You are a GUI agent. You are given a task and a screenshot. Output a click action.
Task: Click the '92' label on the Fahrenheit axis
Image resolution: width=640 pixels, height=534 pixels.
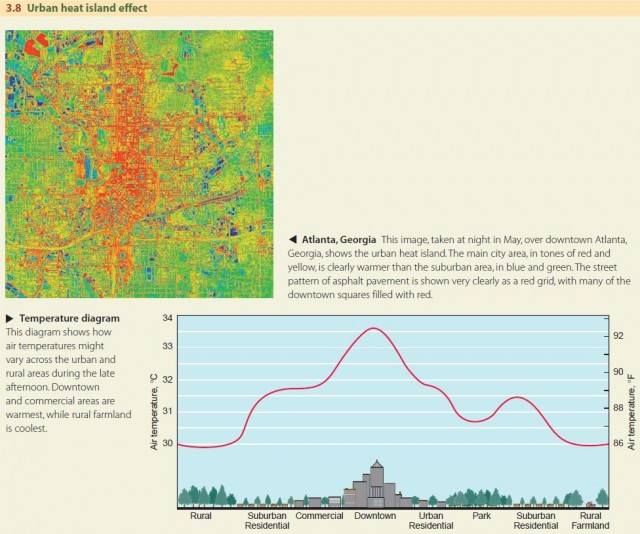618,336
